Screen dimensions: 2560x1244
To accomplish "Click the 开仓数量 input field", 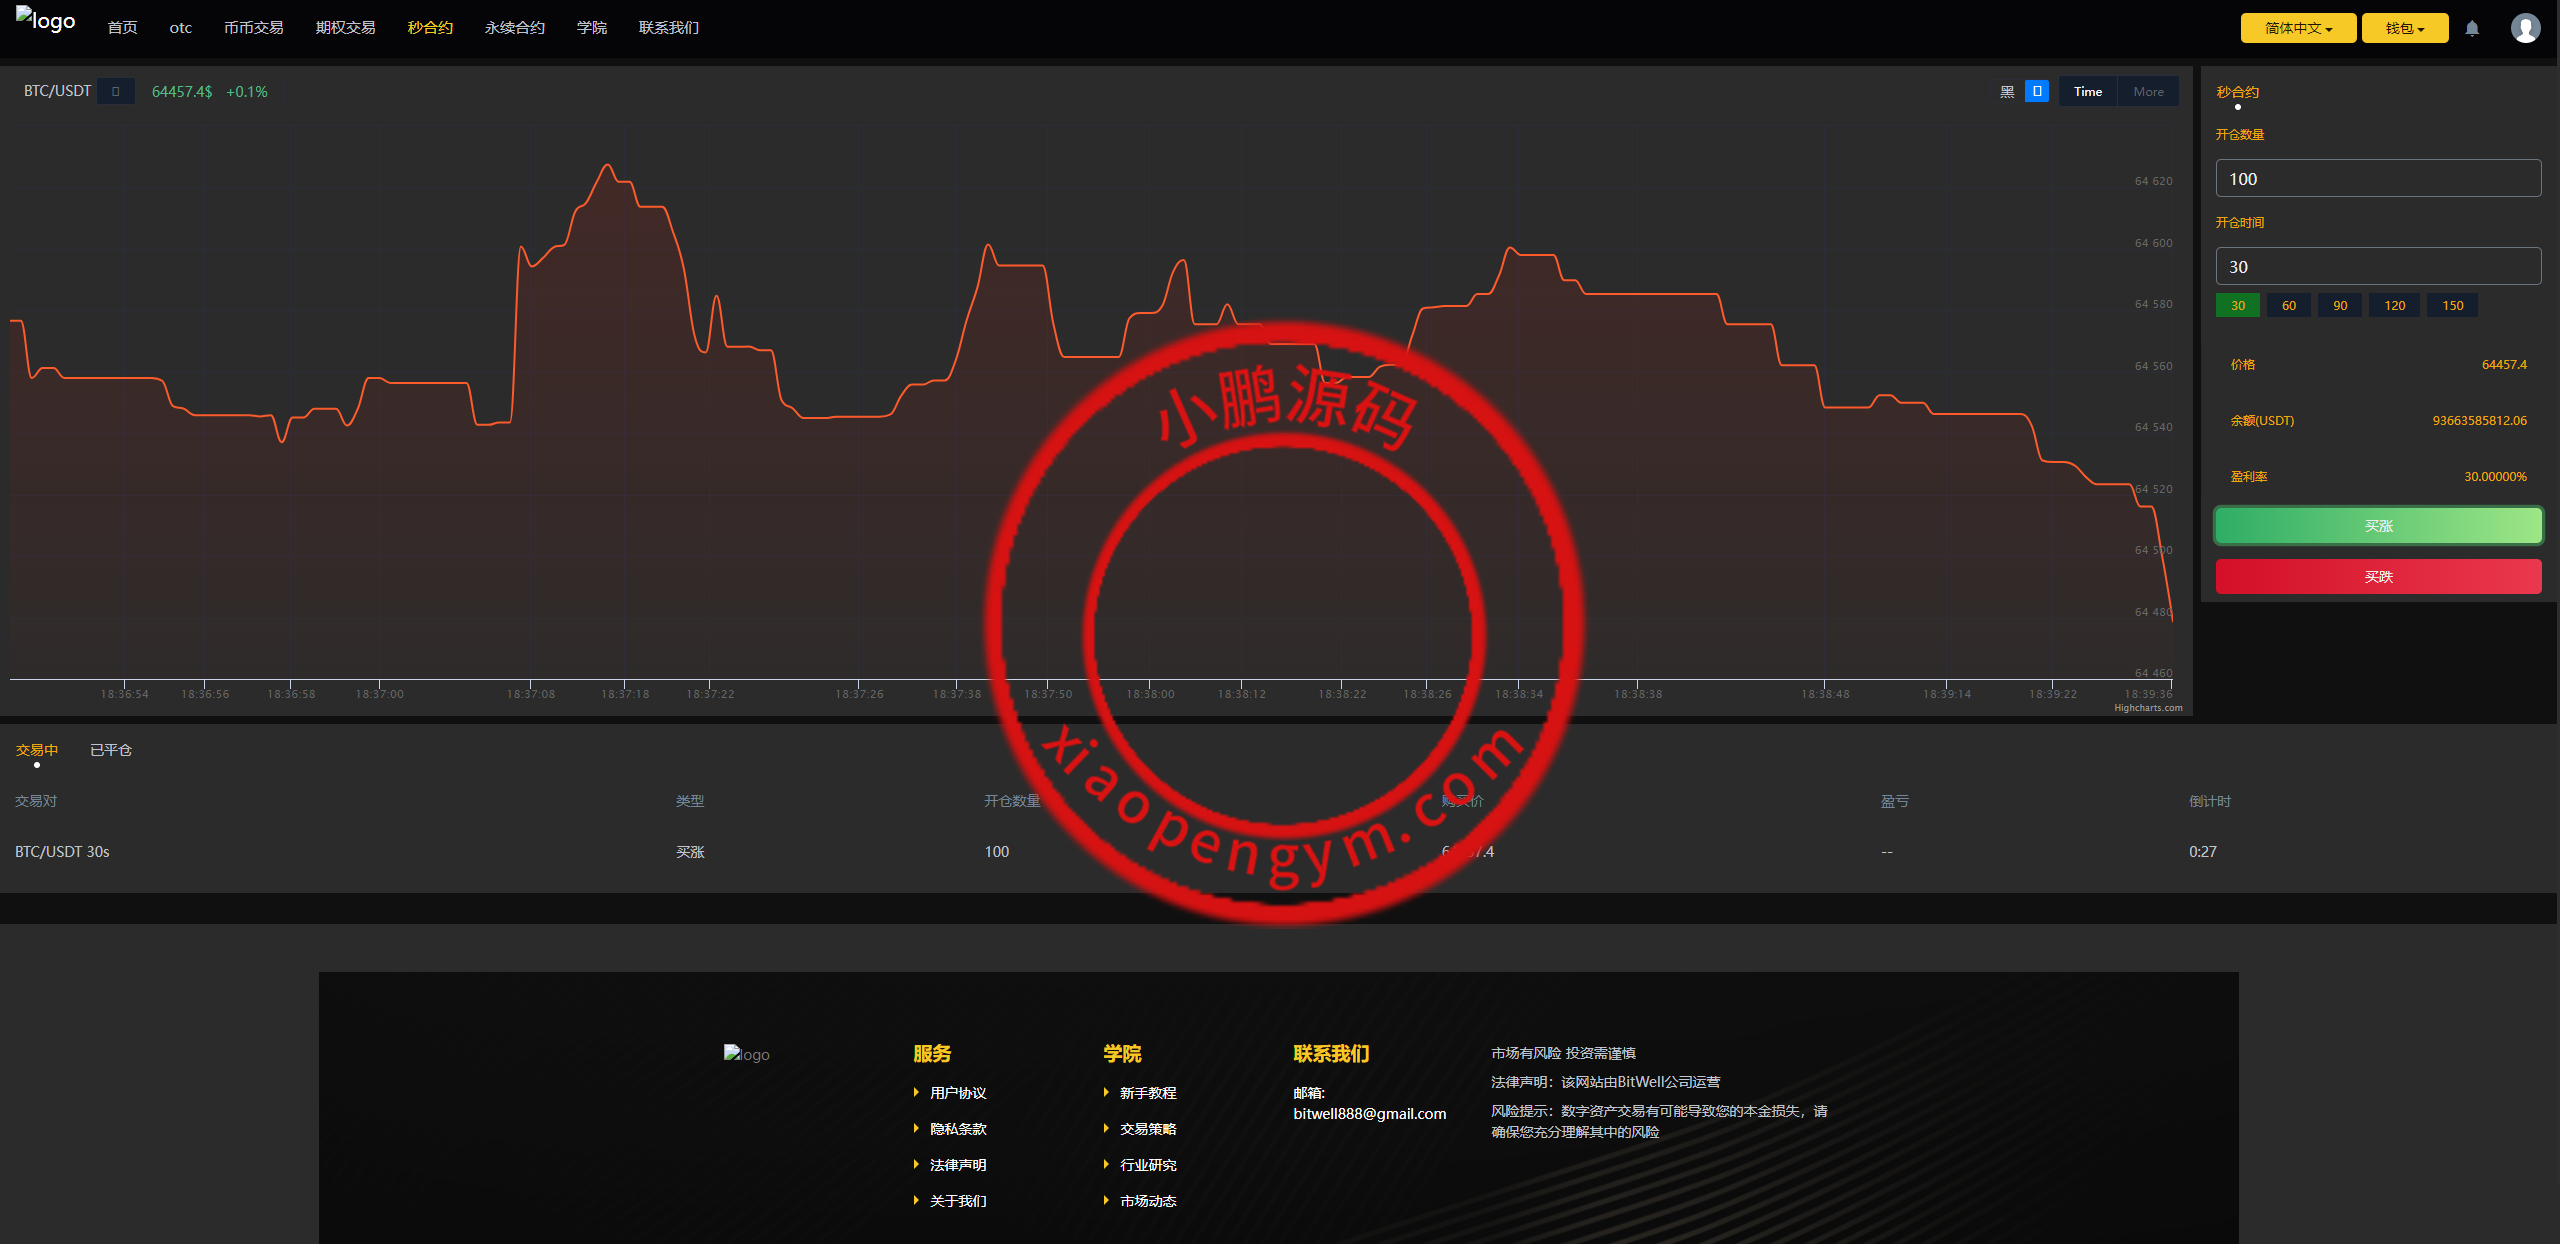I will tap(2377, 178).
